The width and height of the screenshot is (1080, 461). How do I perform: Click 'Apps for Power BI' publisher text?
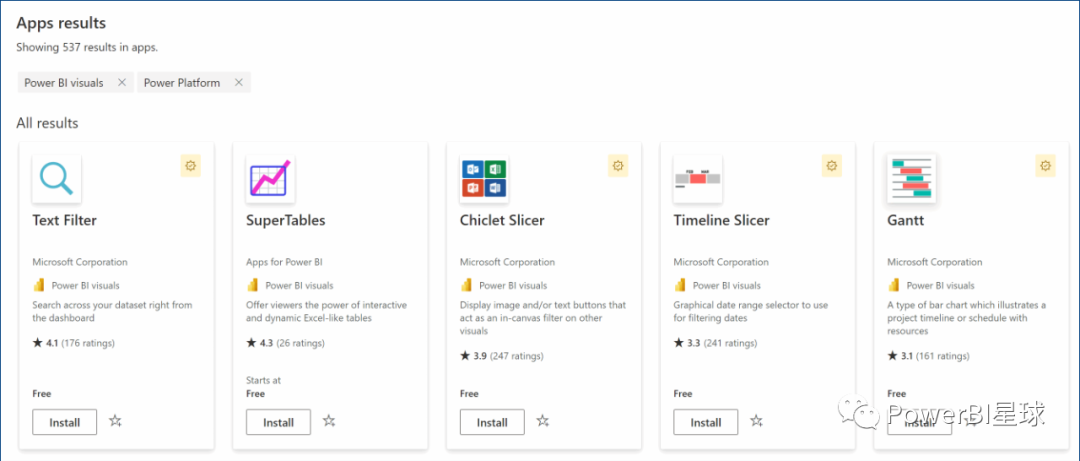[x=284, y=262]
